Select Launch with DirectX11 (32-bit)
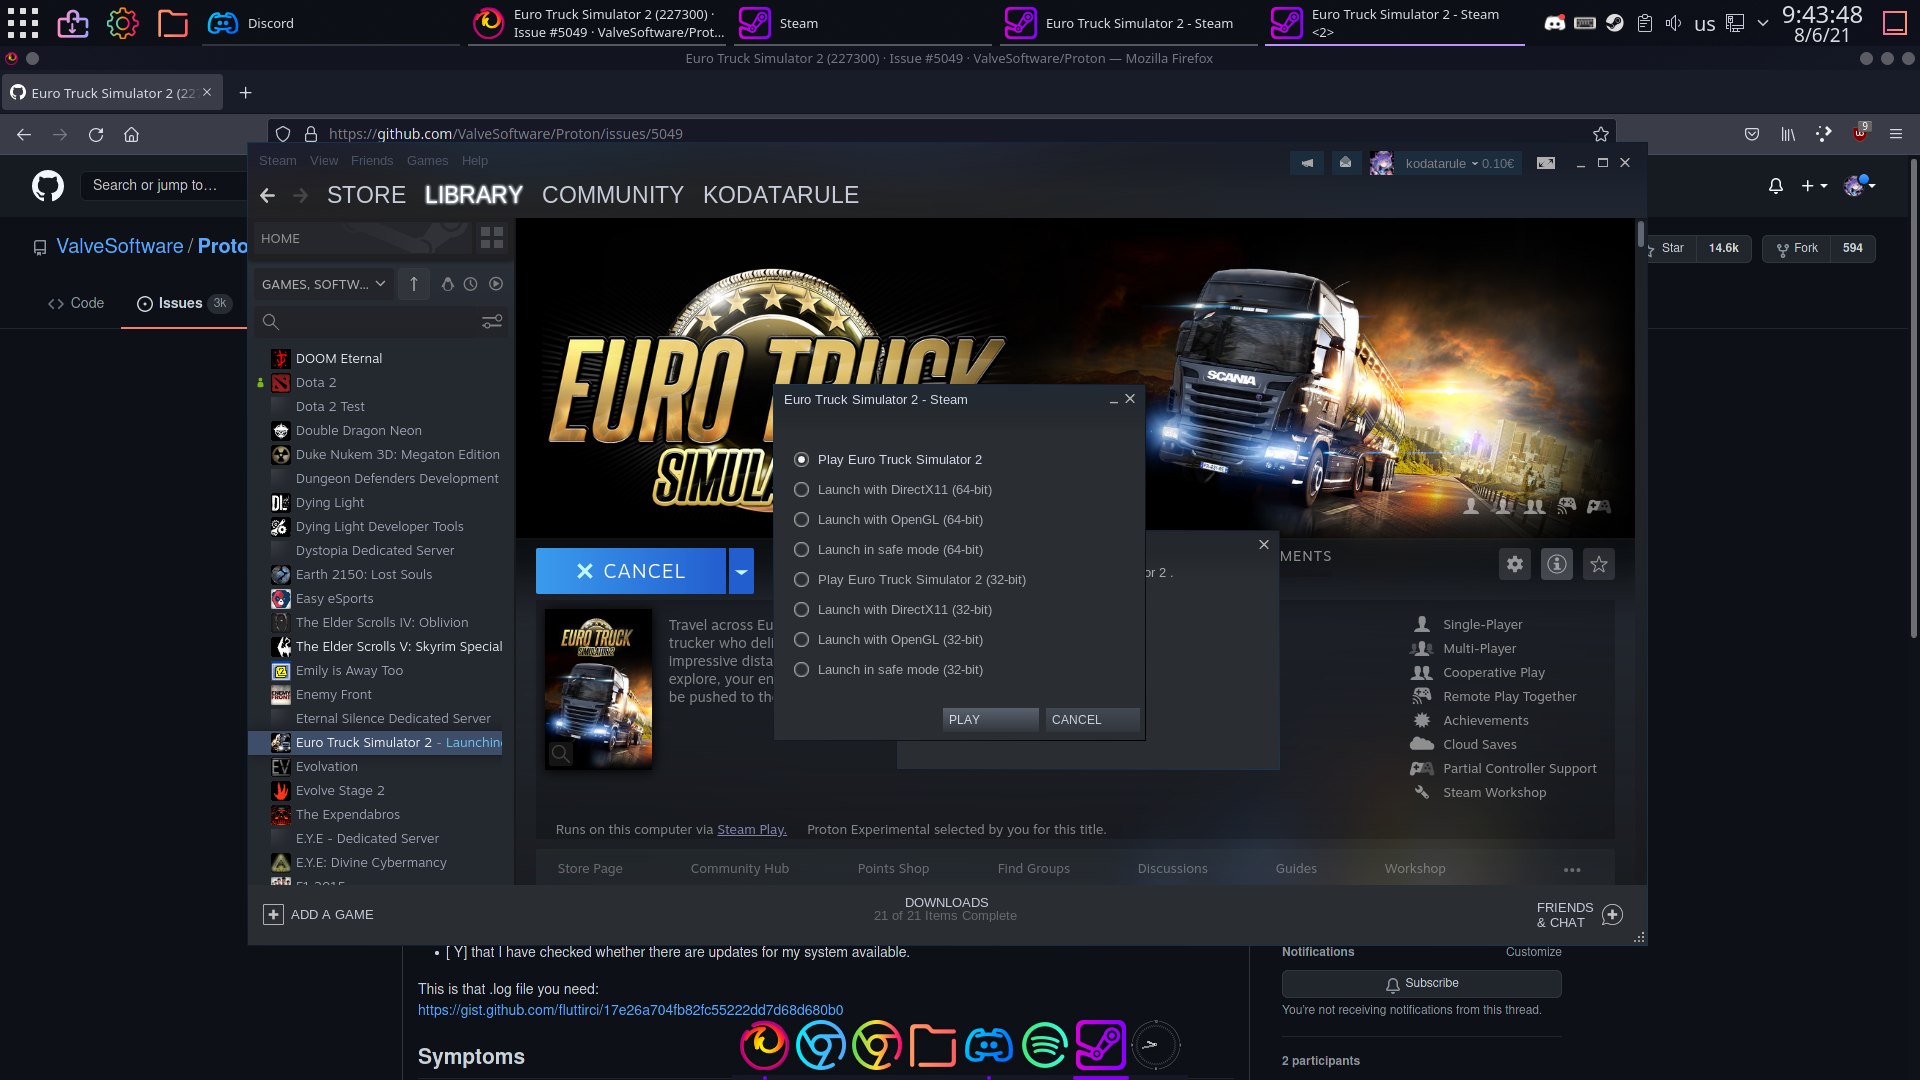Screen dimensions: 1920x1080 coord(894,610)
